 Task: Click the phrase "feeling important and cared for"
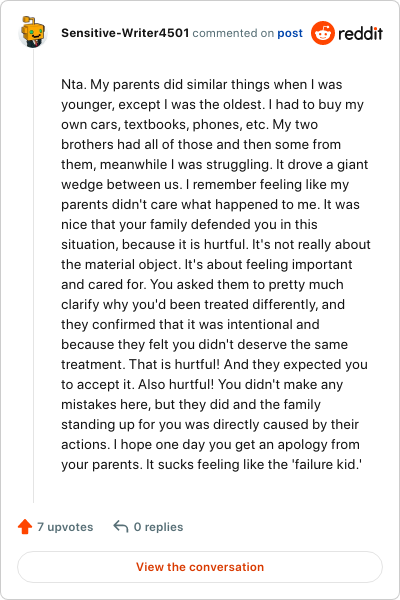[x=207, y=274]
